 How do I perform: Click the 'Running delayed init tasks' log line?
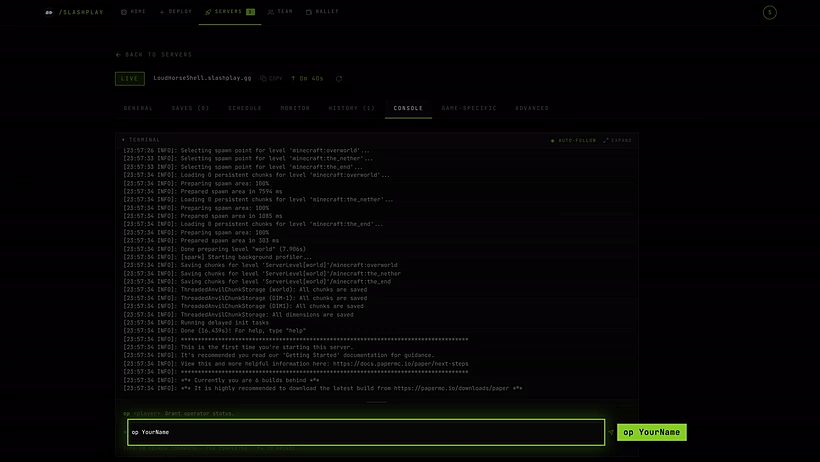click(x=196, y=322)
